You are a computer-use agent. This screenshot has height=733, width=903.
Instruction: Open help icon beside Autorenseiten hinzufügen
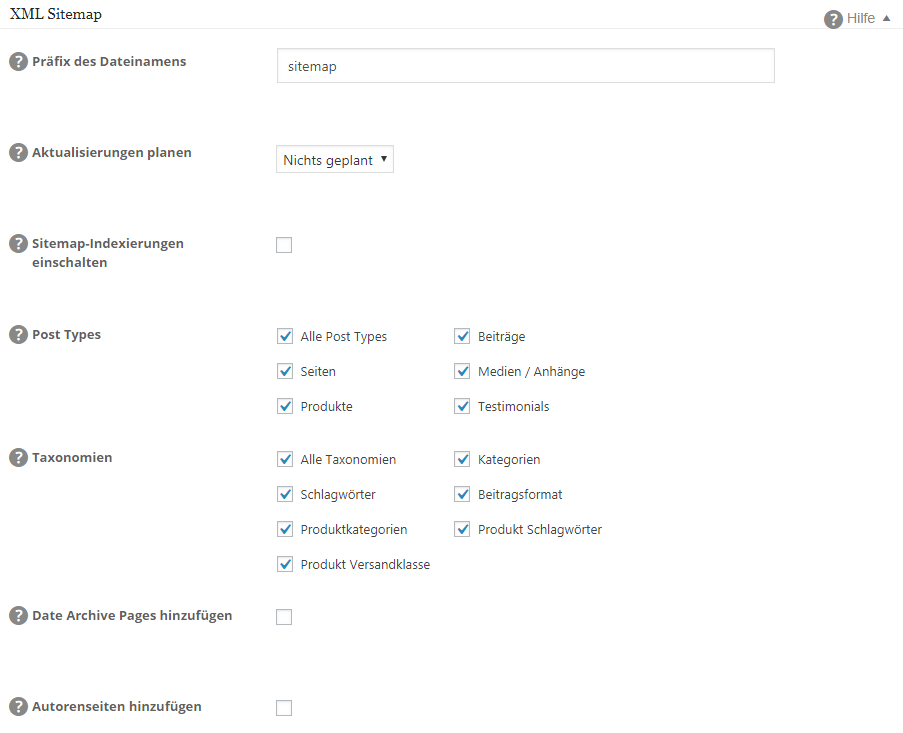pos(18,707)
